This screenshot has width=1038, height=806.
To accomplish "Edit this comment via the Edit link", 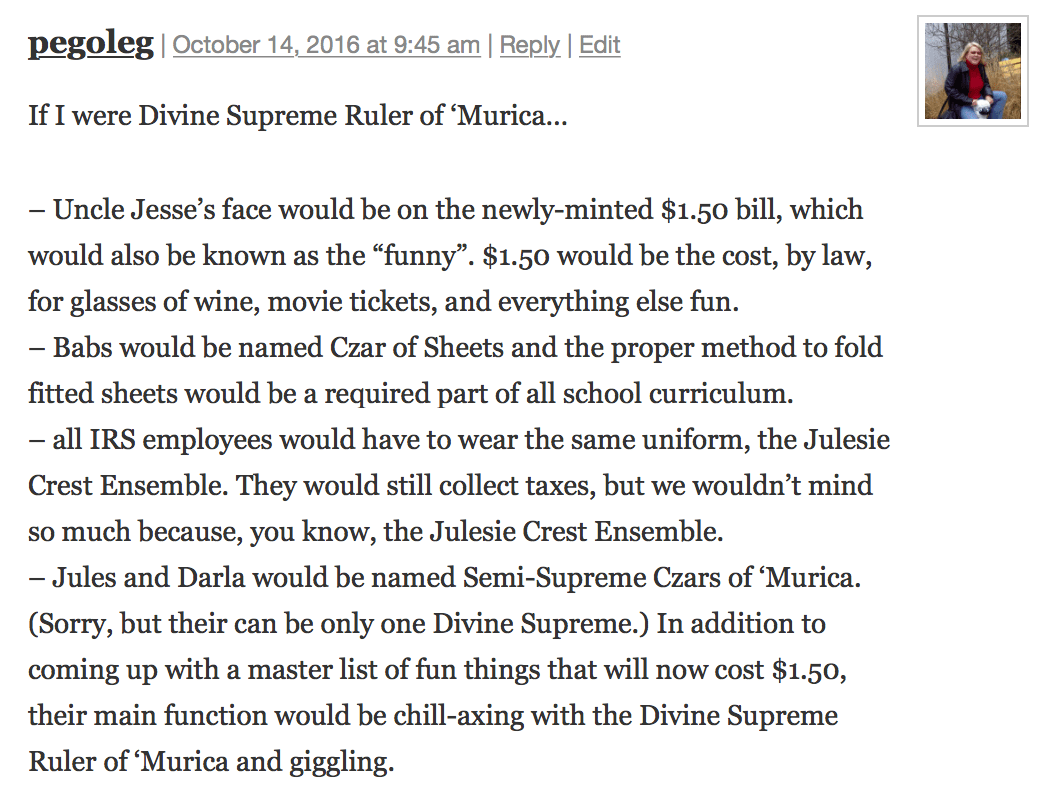I will (600, 45).
